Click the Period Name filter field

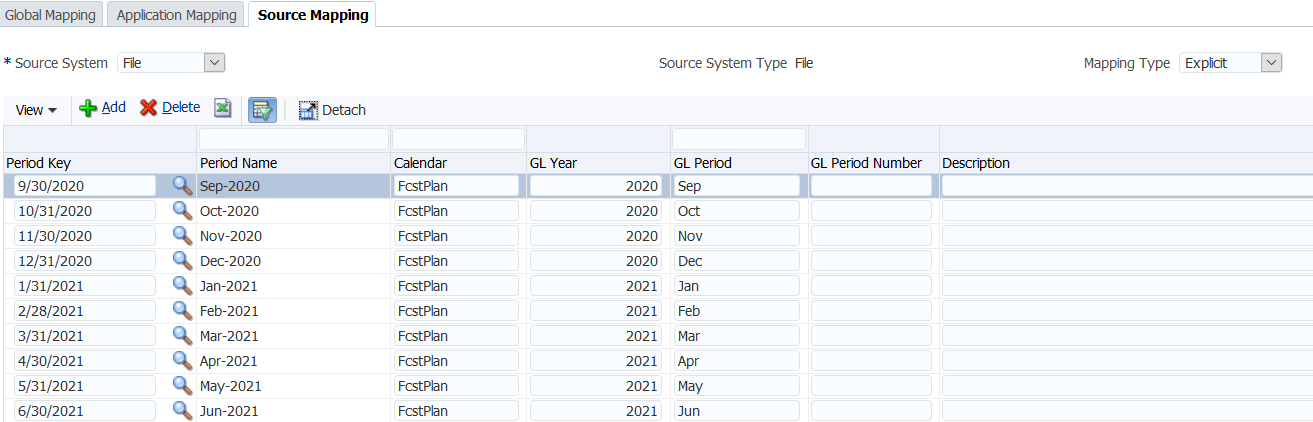point(293,138)
